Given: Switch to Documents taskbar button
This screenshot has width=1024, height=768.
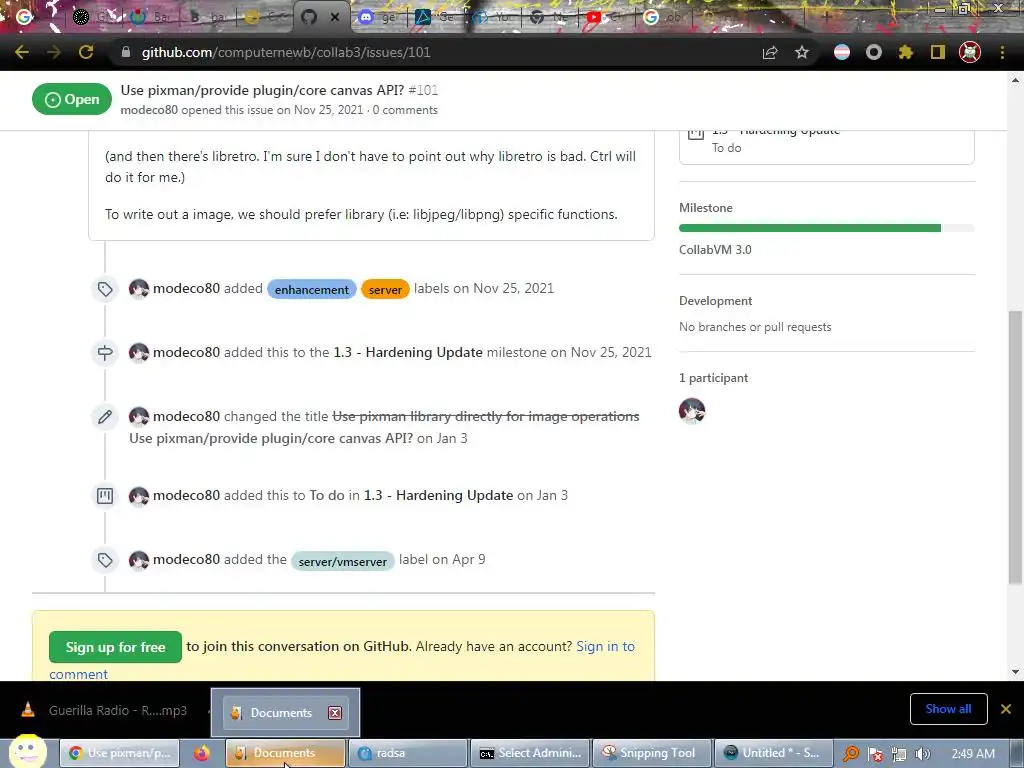Looking at the screenshot, I should pyautogui.click(x=285, y=753).
